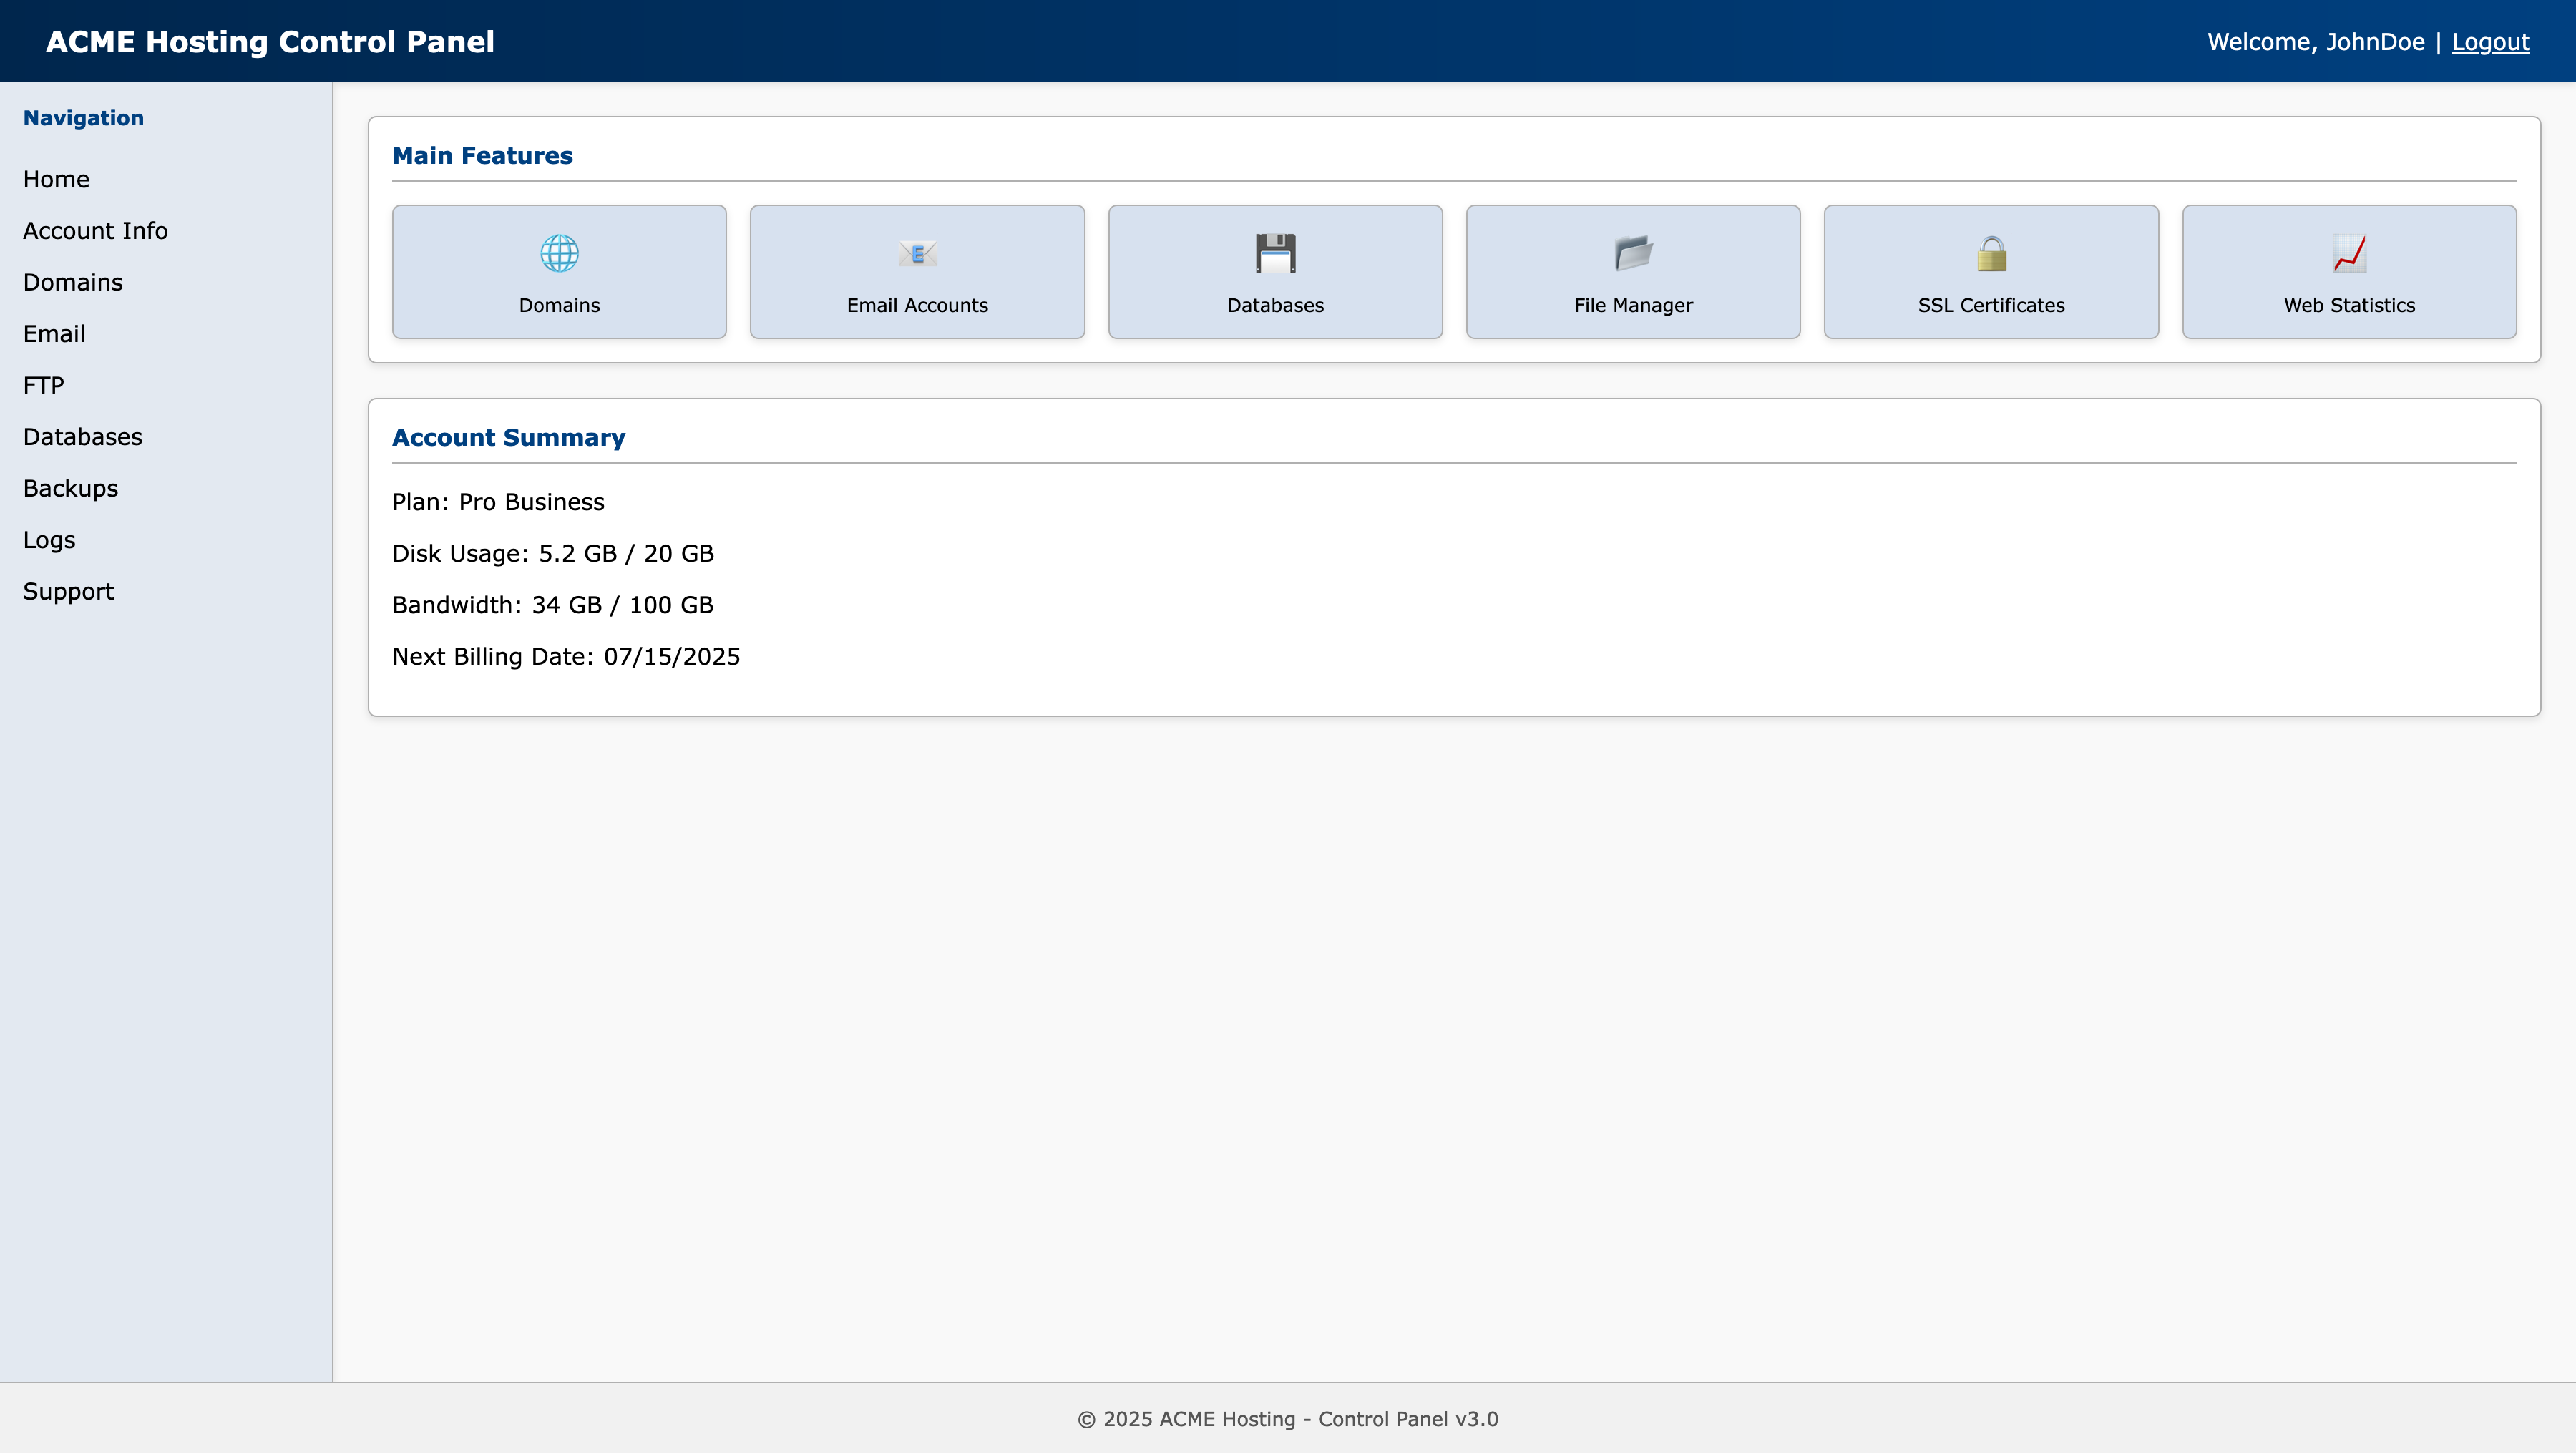Open Databases from the sidebar navigation

(x=83, y=437)
